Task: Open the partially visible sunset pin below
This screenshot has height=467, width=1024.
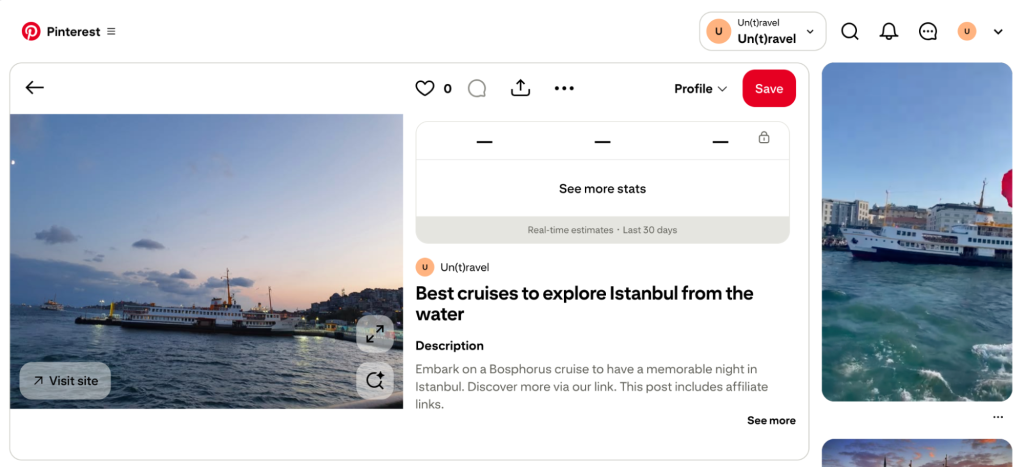Action: 916,453
